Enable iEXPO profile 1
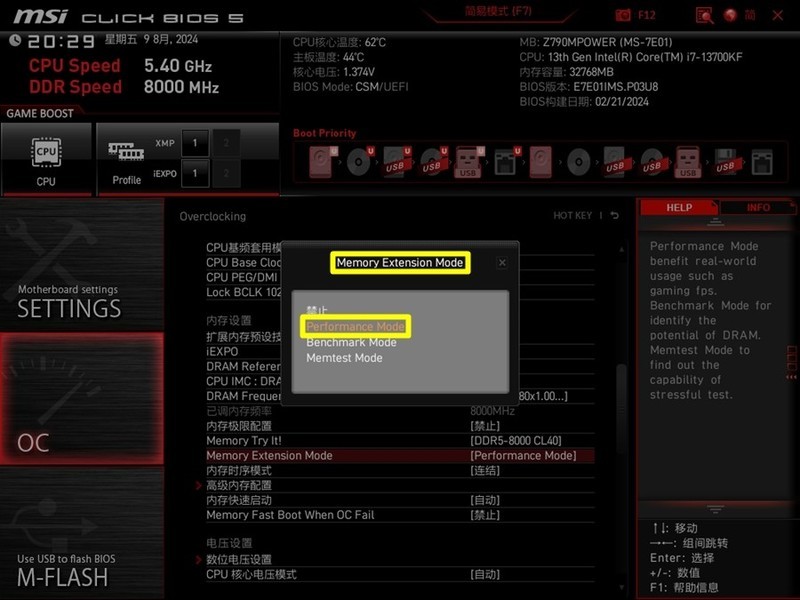The image size is (800, 600). point(195,173)
